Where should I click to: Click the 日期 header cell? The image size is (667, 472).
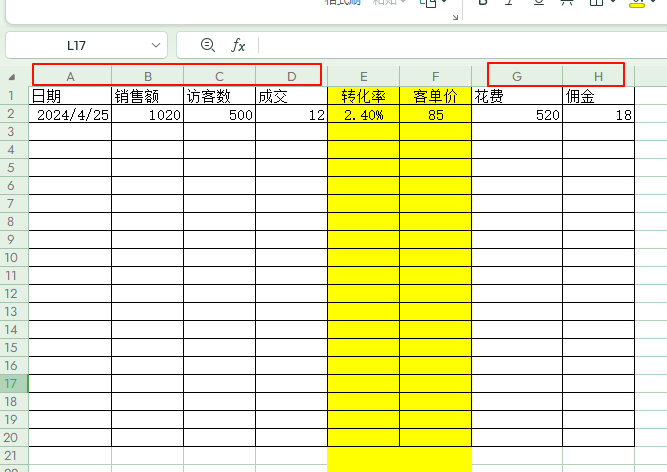pyautogui.click(x=70, y=96)
